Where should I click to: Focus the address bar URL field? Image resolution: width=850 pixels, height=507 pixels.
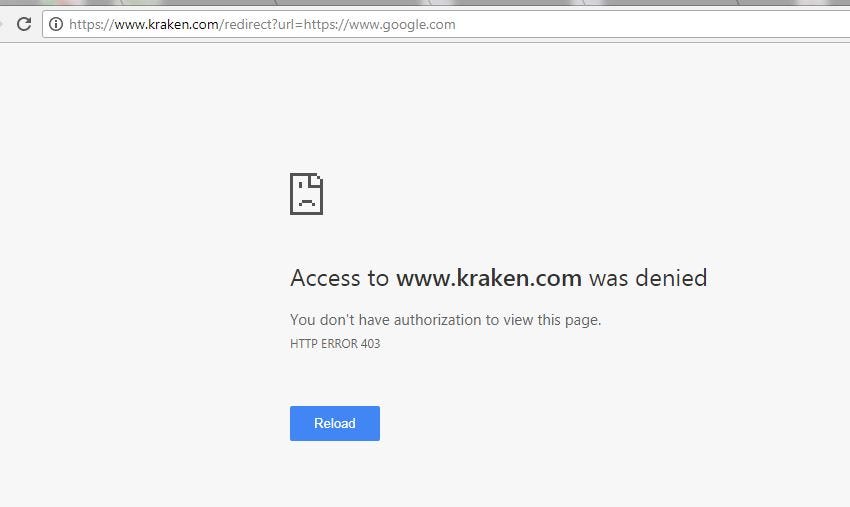446,24
